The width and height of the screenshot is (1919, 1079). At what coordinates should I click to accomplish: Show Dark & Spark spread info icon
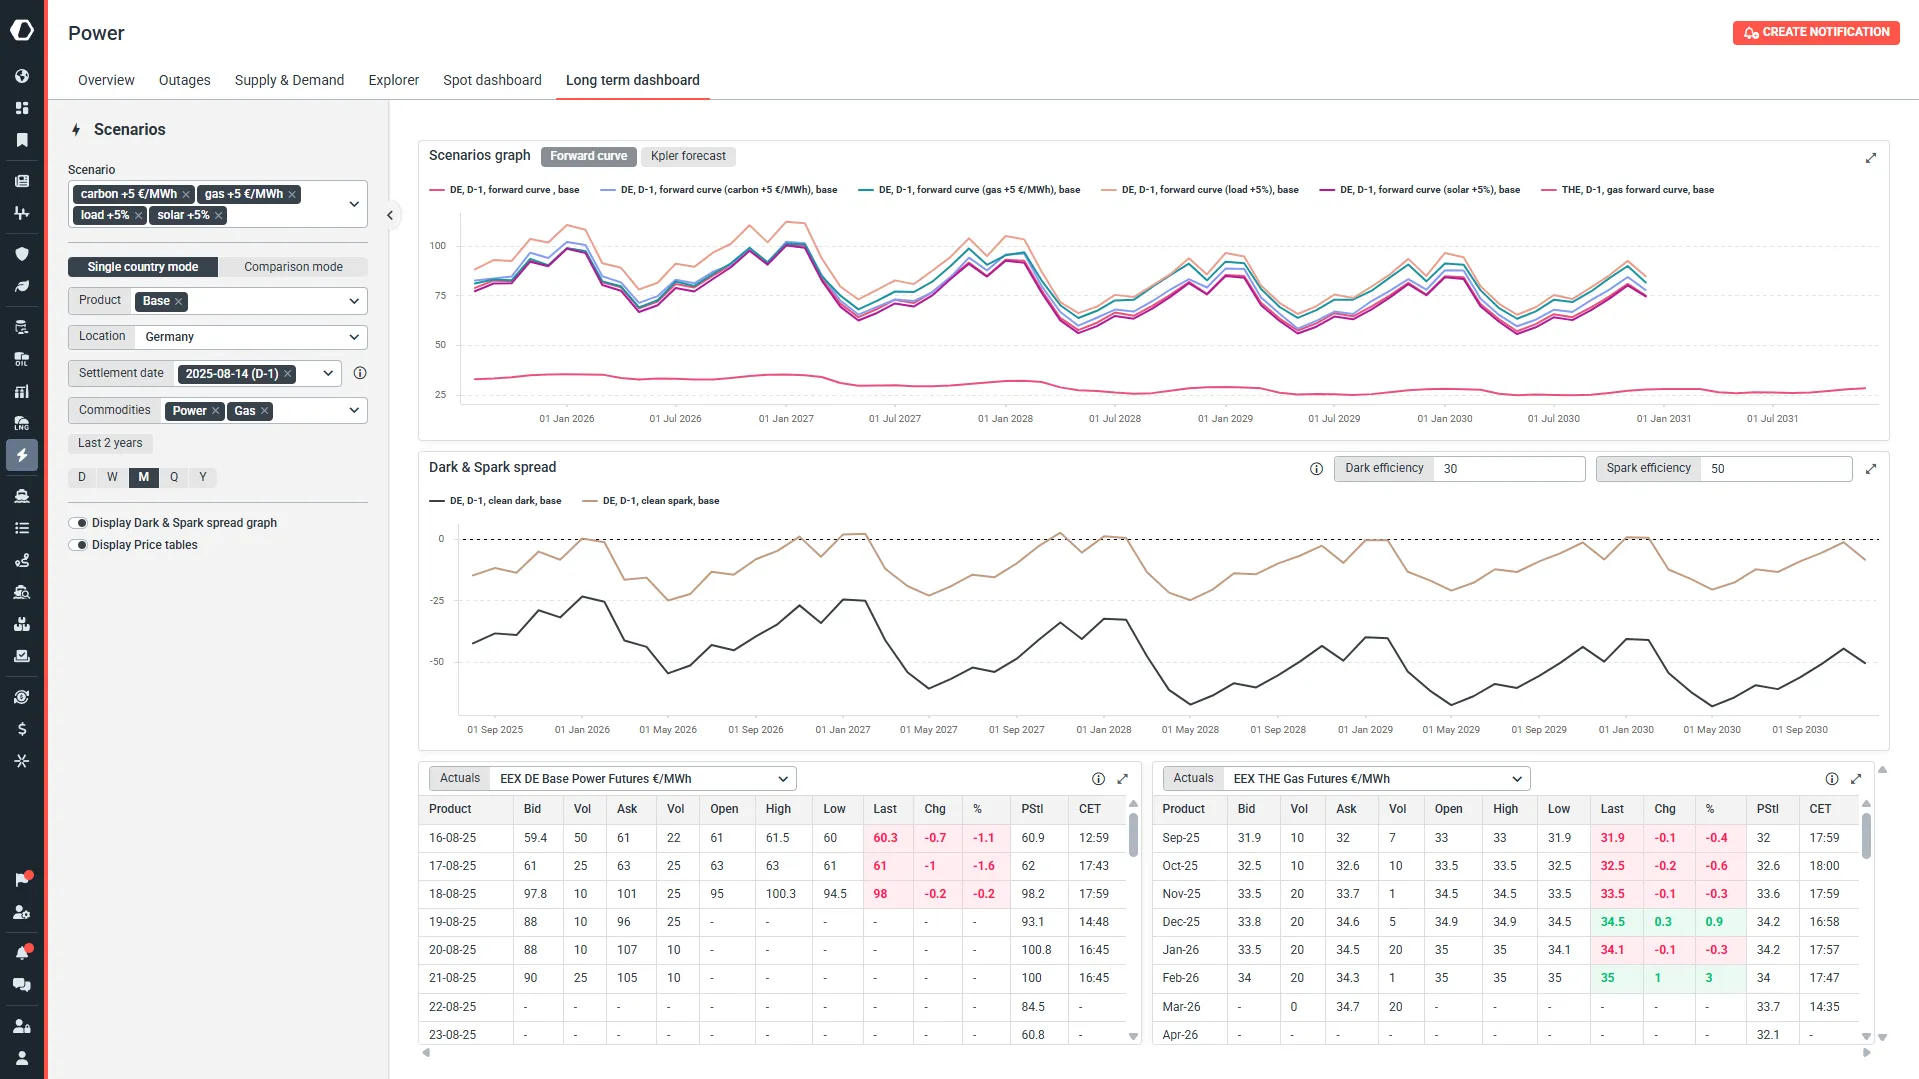click(x=1316, y=469)
